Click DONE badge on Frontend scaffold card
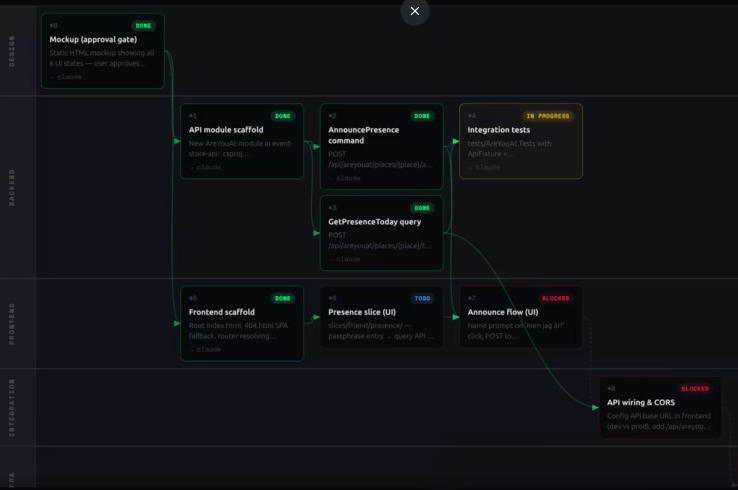The width and height of the screenshot is (738, 490). tap(283, 298)
